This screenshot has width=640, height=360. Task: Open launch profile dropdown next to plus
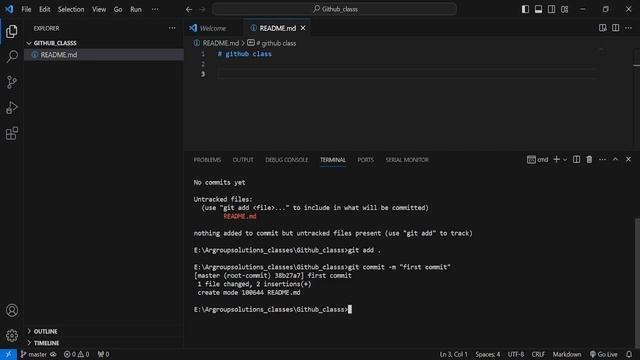tap(565, 160)
